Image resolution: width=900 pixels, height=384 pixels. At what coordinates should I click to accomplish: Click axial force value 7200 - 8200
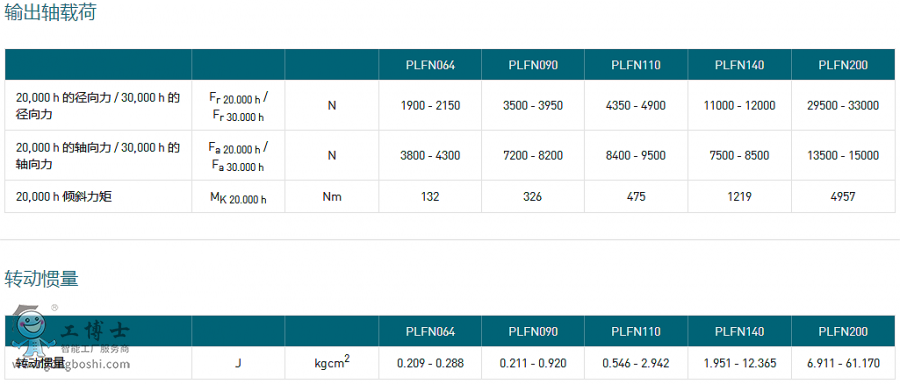pyautogui.click(x=533, y=156)
